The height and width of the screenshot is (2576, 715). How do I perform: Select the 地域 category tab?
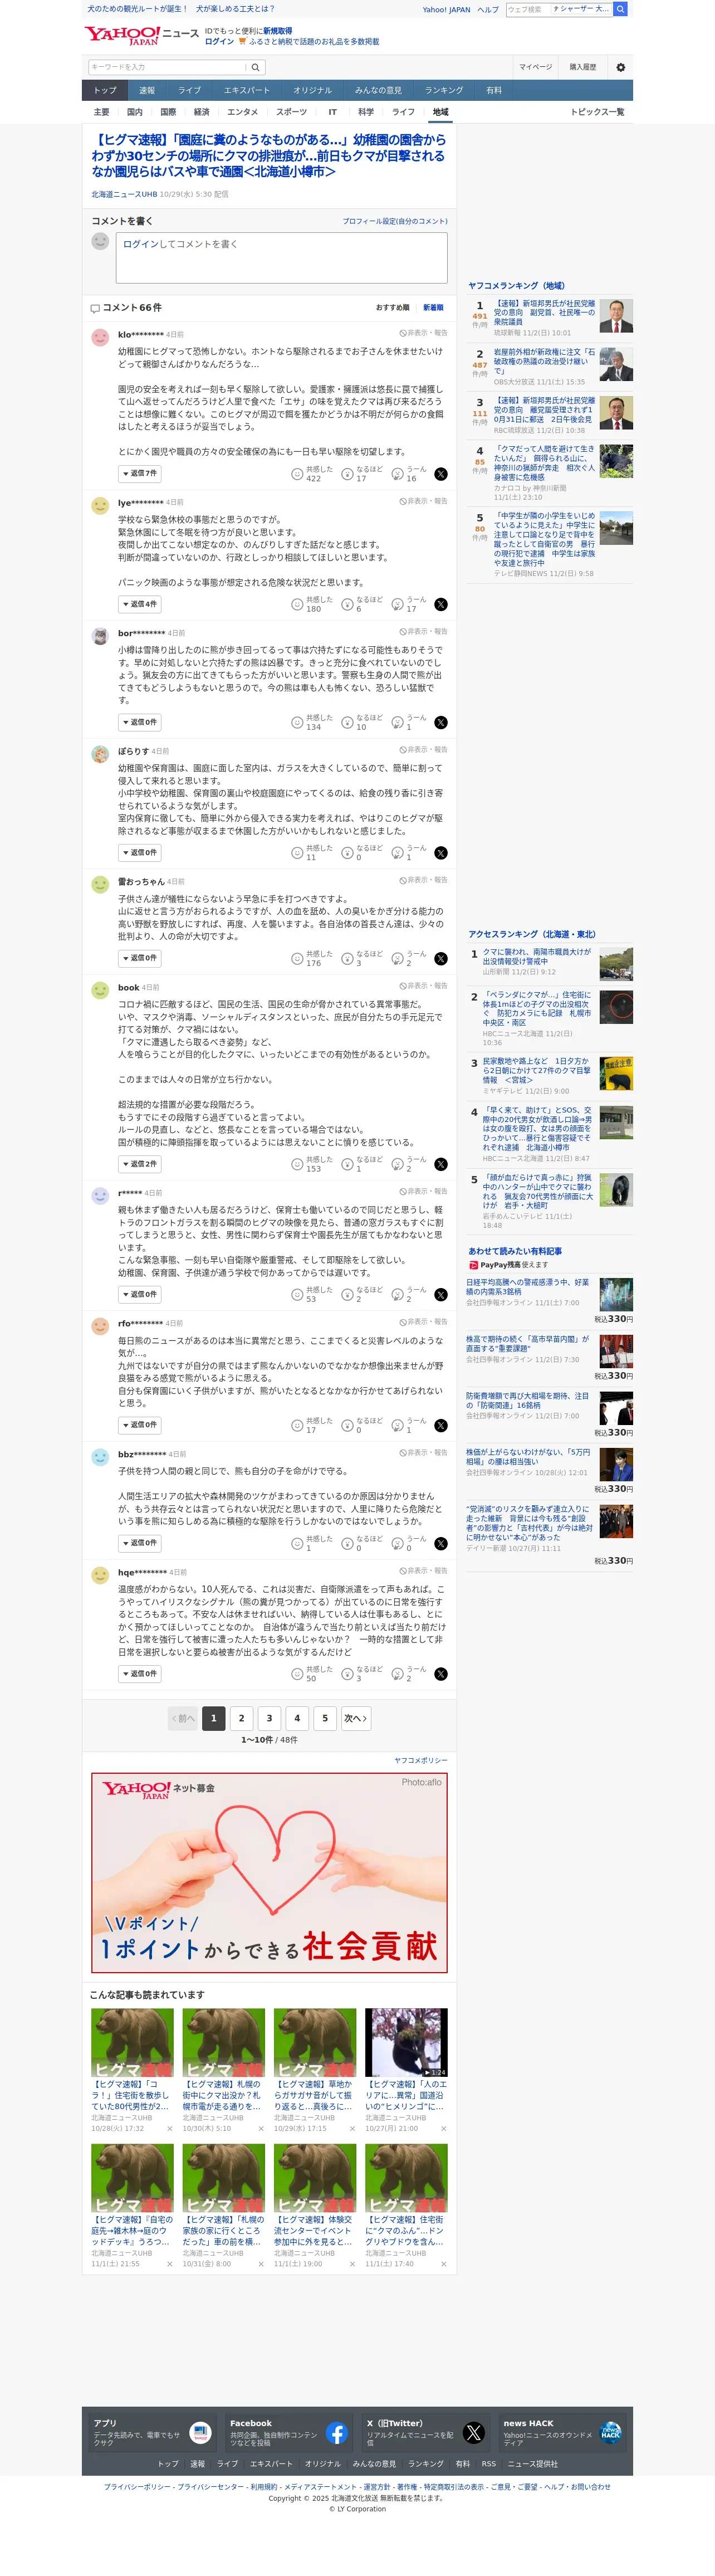(441, 112)
